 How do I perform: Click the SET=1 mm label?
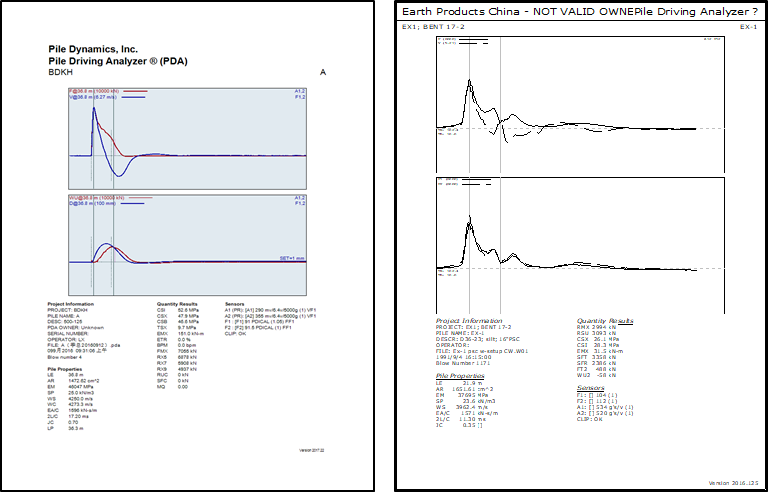pyautogui.click(x=291, y=258)
